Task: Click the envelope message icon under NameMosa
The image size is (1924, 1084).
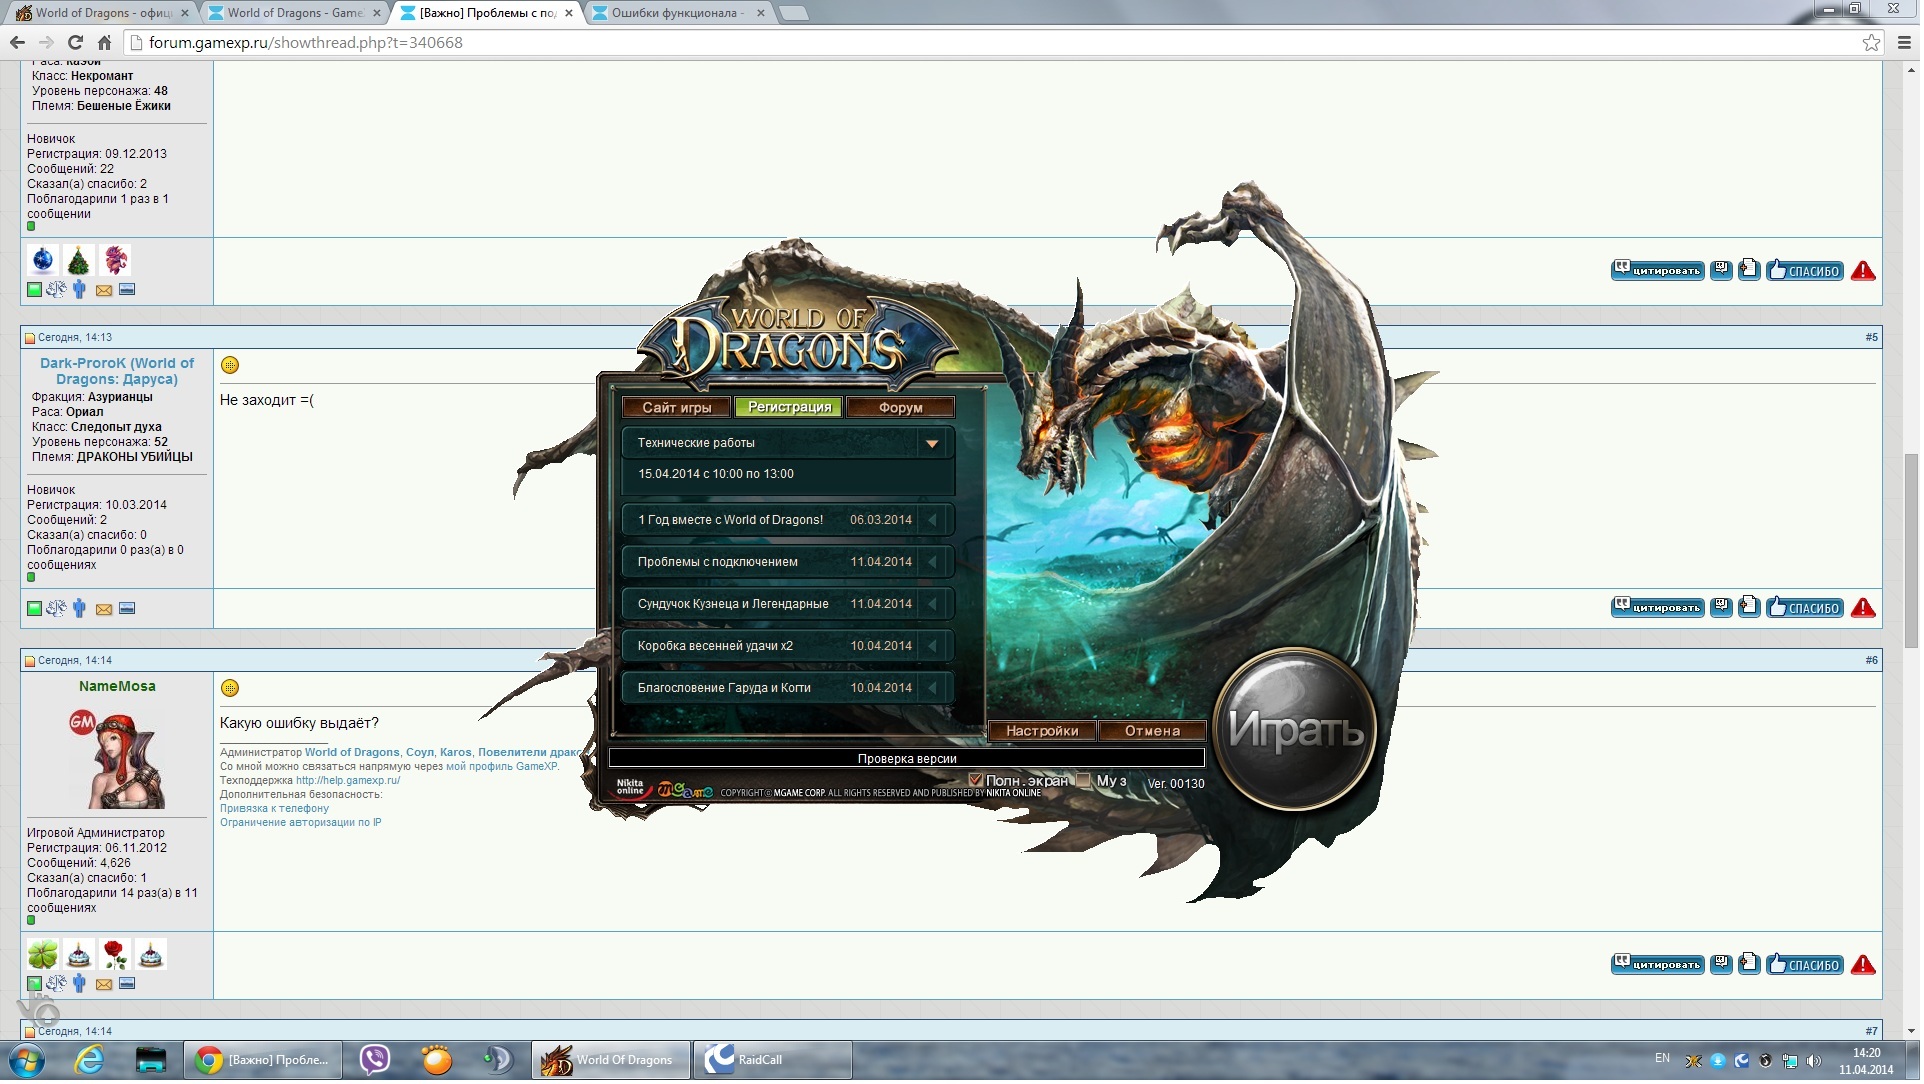Action: (104, 986)
